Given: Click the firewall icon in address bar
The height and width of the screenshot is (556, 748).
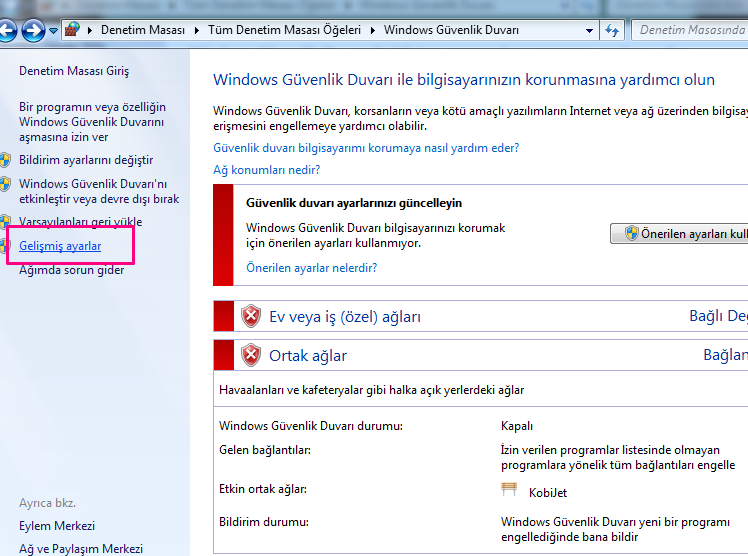Looking at the screenshot, I should click(x=72, y=30).
